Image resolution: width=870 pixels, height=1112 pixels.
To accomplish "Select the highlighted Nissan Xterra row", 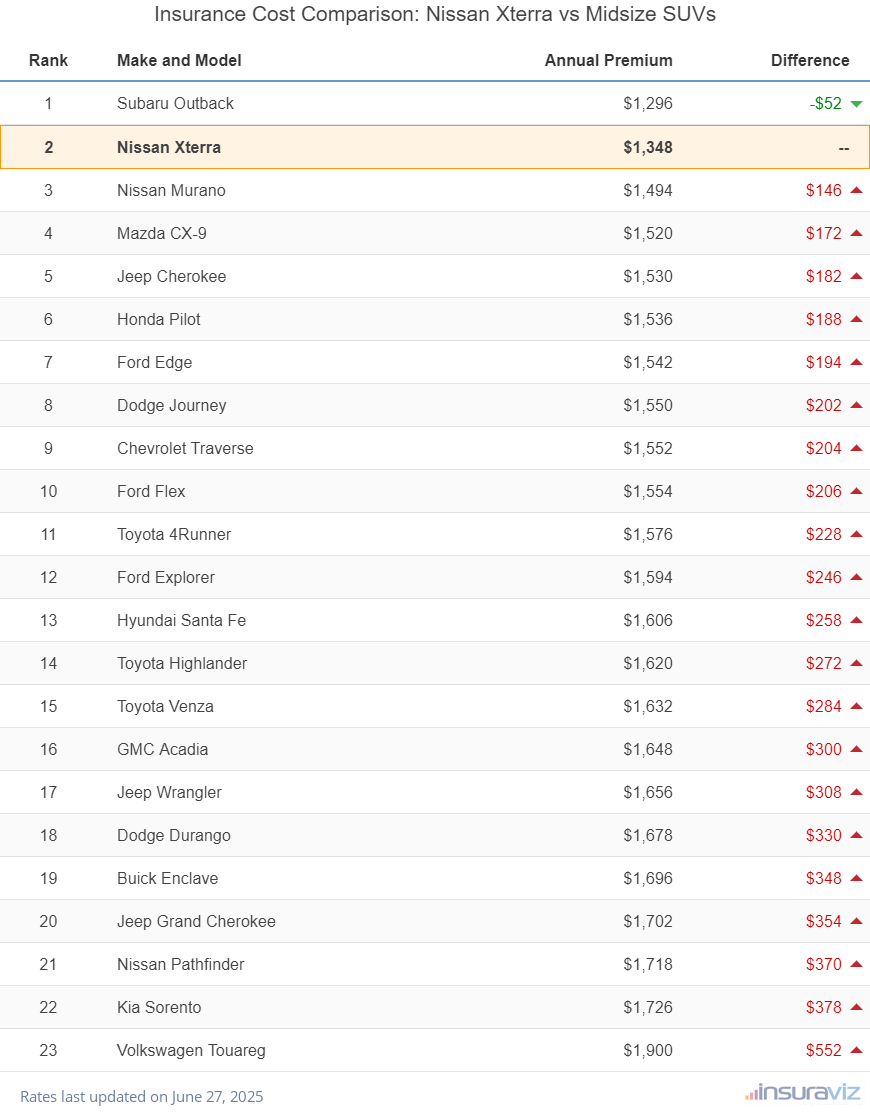I will point(435,147).
